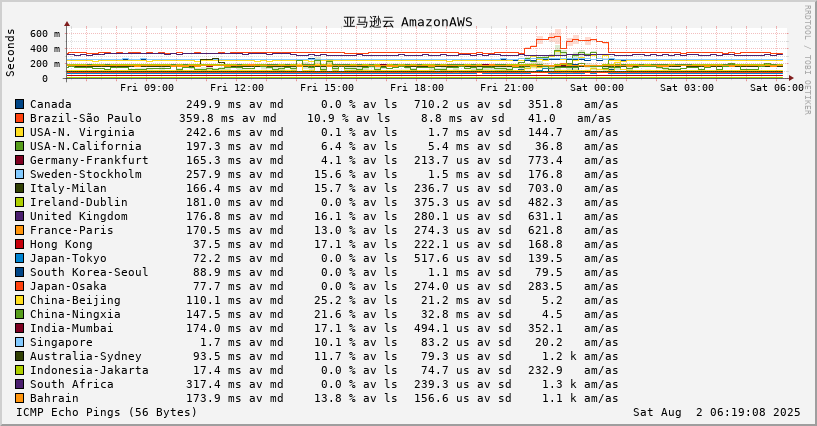This screenshot has width=817, height=426.
Task: Click the 'Canada' legend name
Action: click(x=51, y=104)
